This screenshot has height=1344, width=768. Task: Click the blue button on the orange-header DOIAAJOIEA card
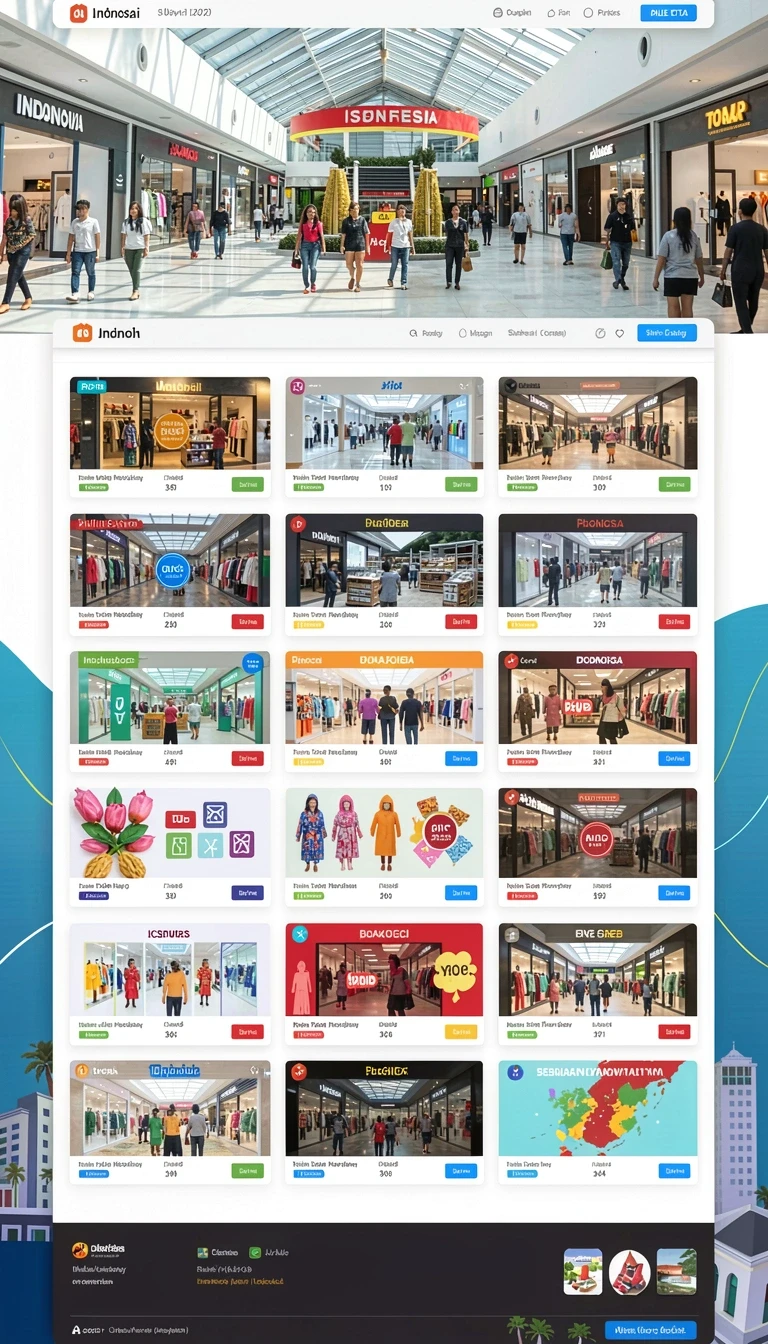pos(461,759)
